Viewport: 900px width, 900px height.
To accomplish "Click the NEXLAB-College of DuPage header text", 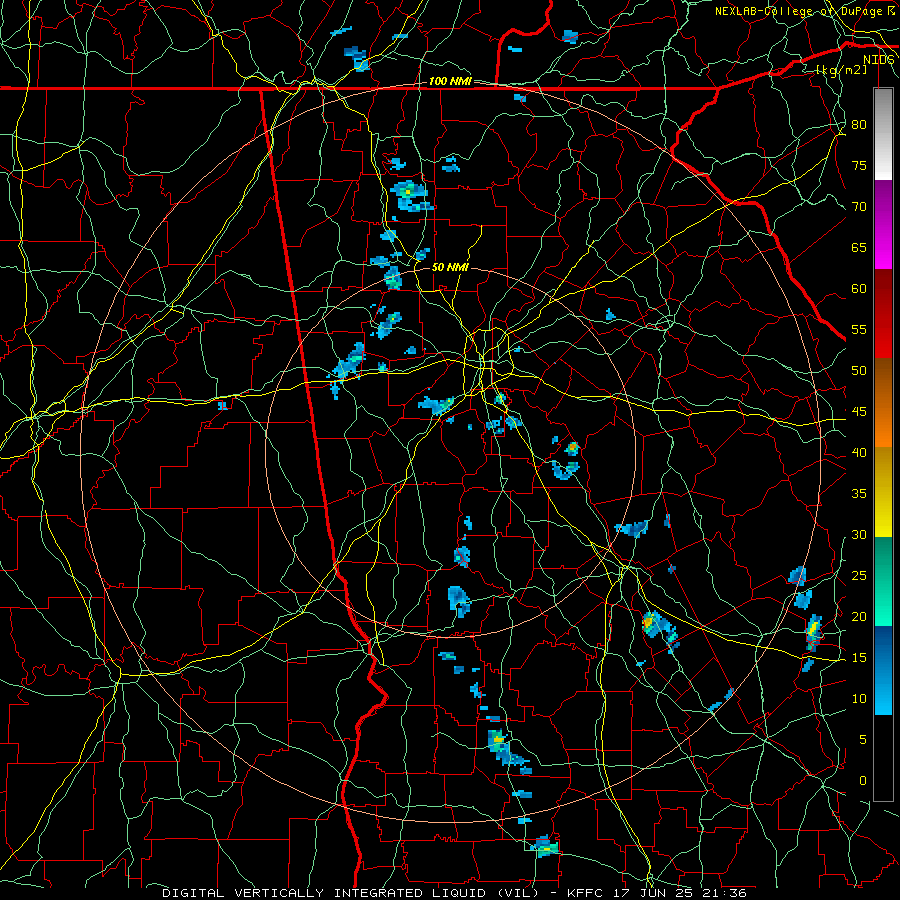I will (804, 11).
